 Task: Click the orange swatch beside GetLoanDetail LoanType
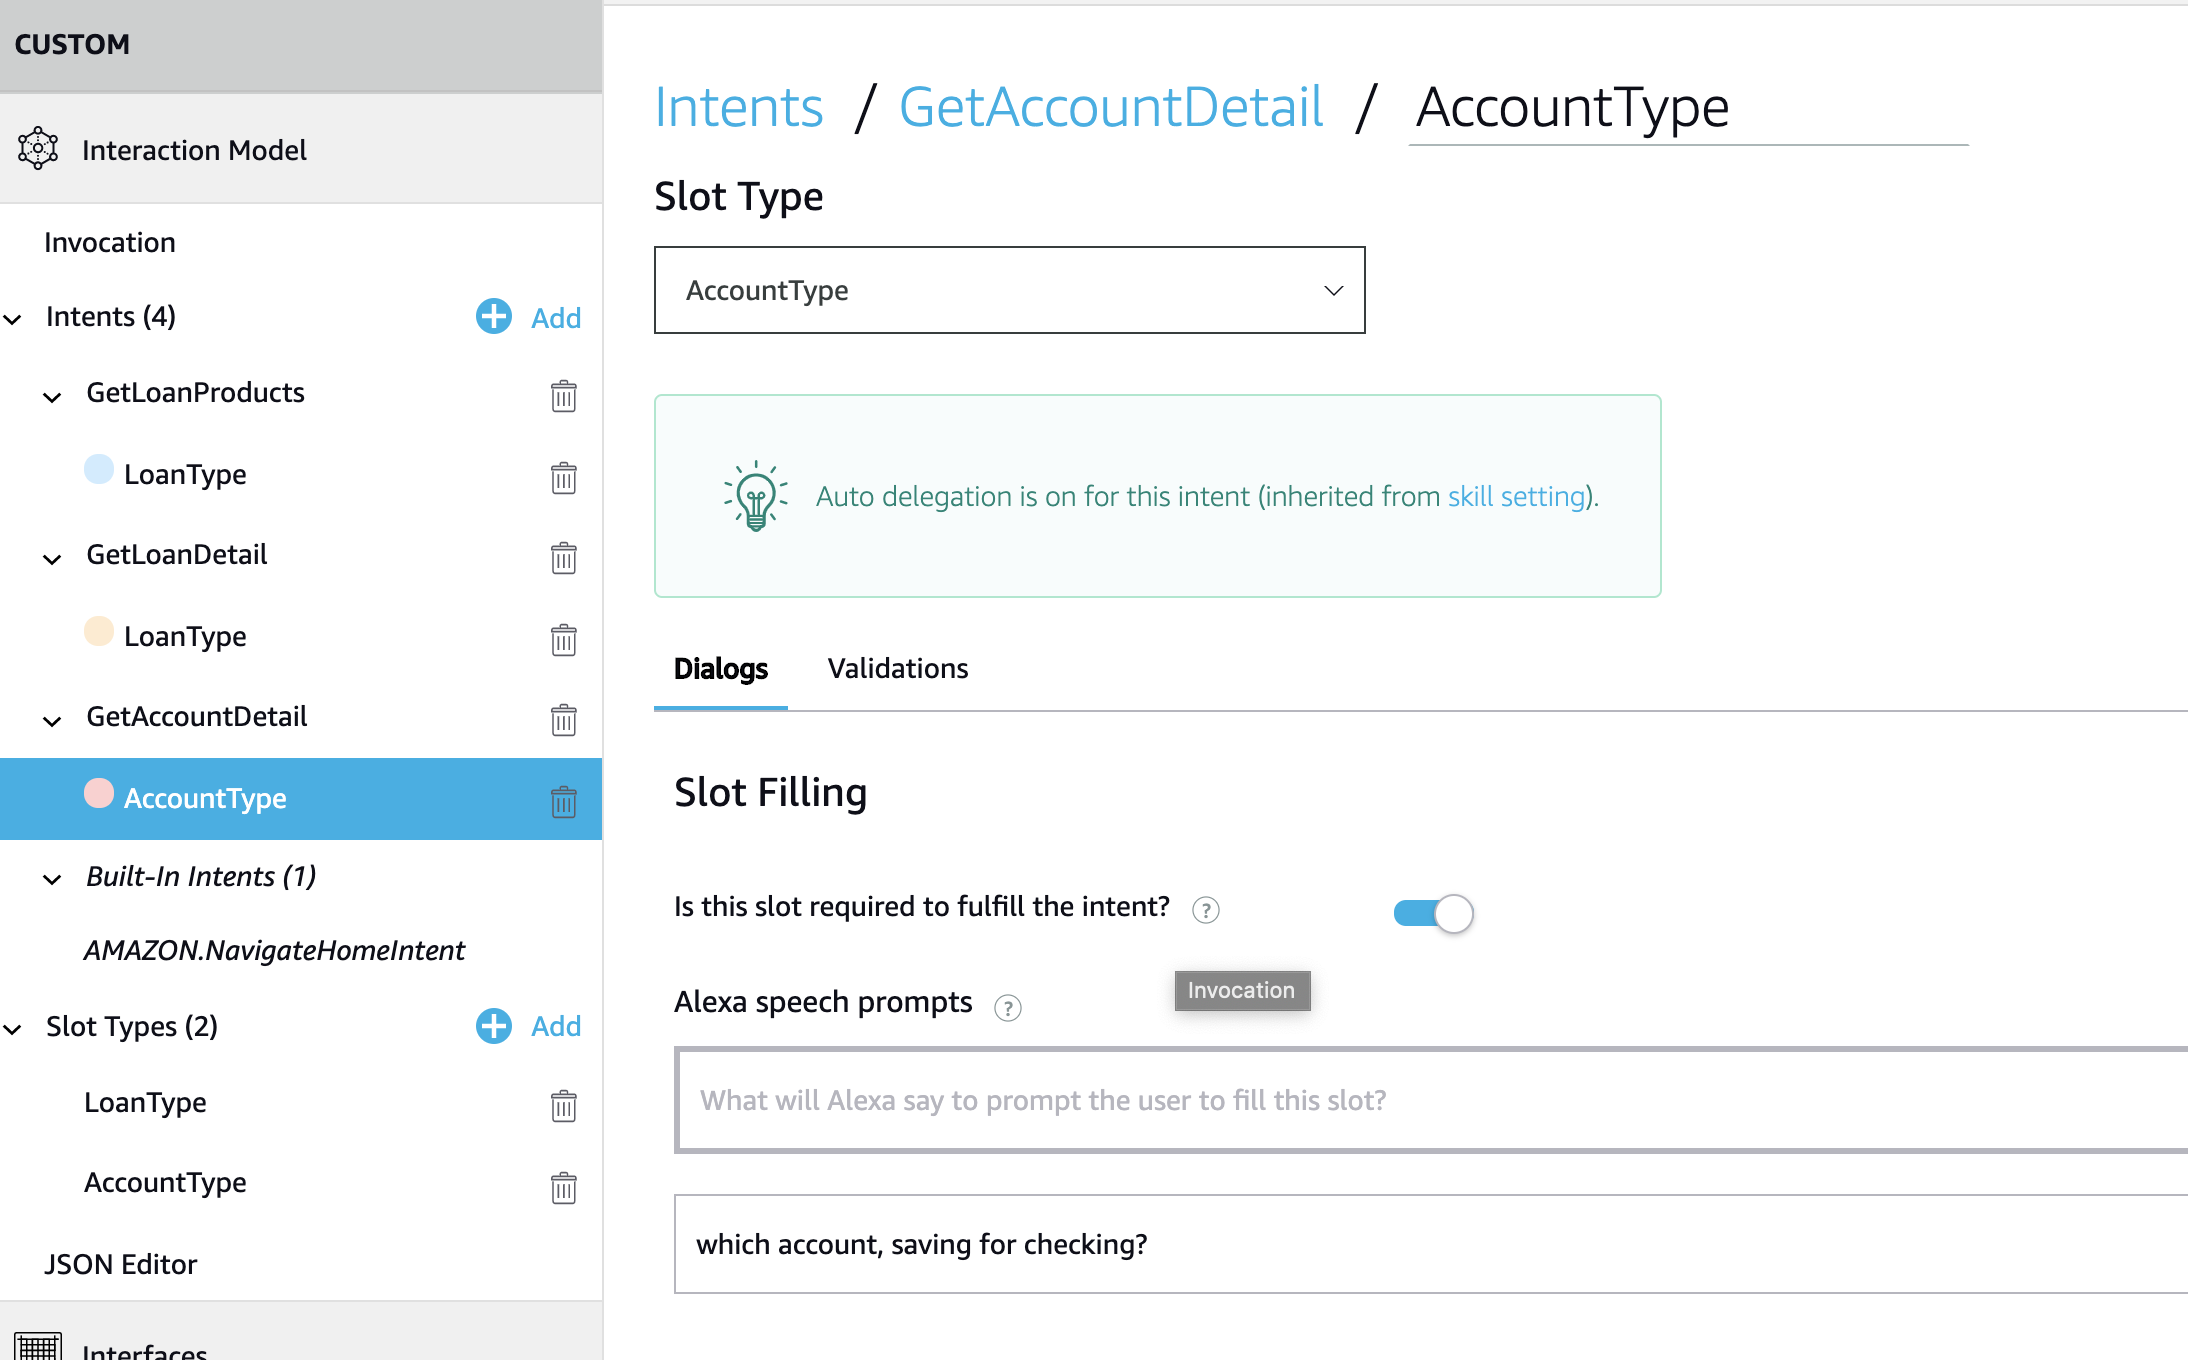99,631
